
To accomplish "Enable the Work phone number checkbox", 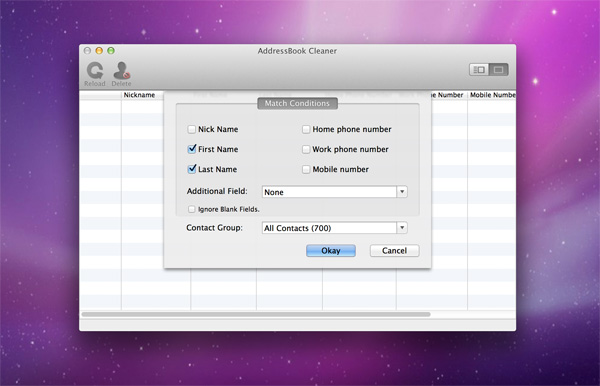I will [306, 149].
